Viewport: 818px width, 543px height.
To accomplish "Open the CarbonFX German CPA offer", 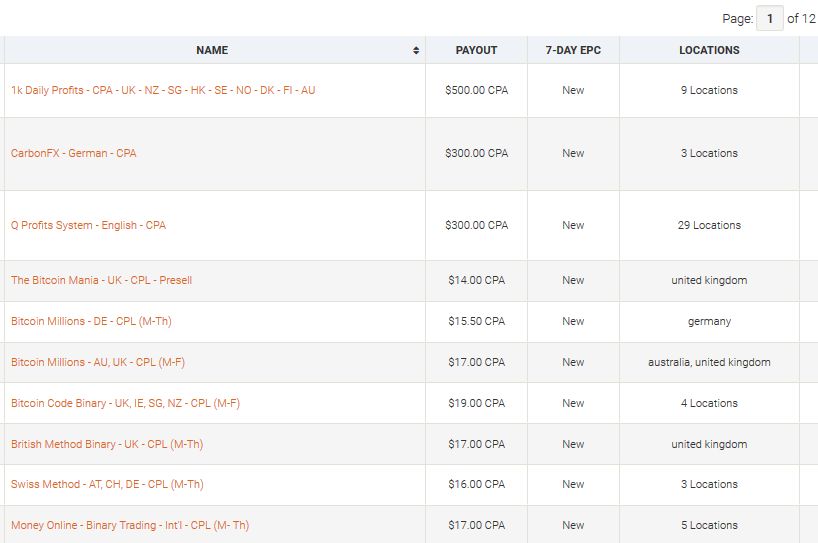I will tap(74, 154).
